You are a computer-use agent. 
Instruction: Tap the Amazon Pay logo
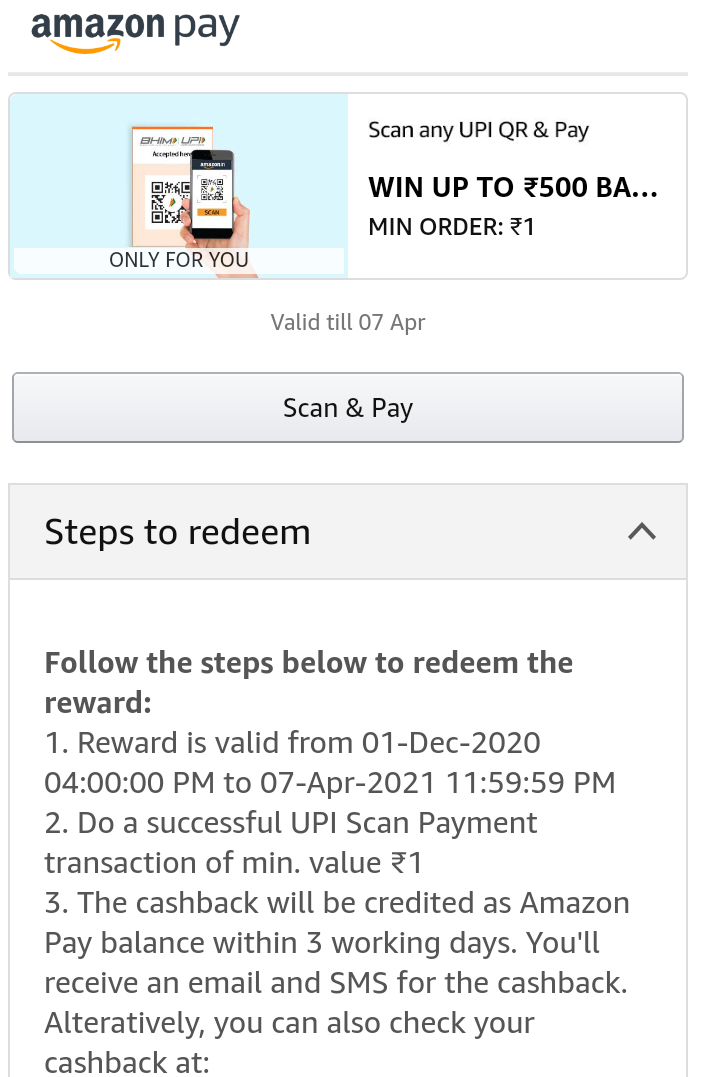click(136, 30)
